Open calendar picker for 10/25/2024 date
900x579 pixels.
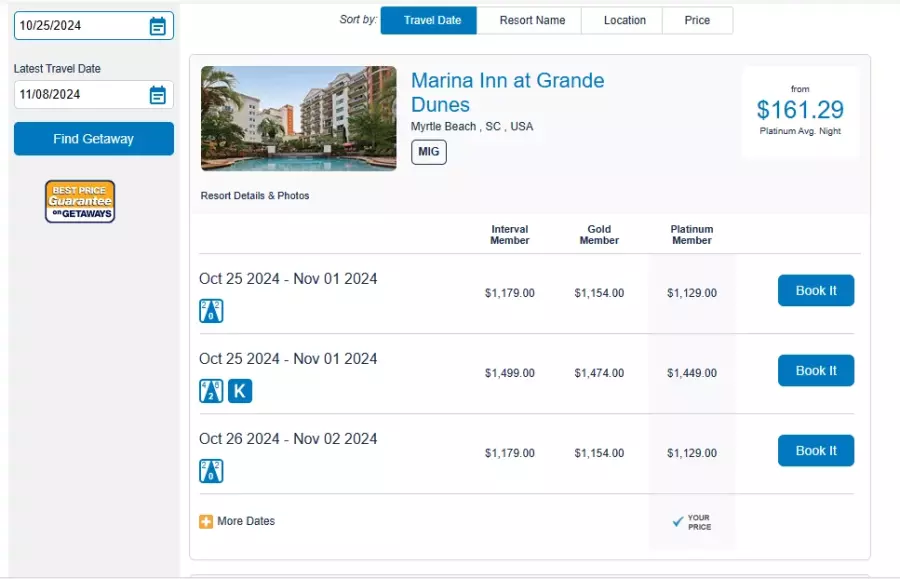pyautogui.click(x=157, y=26)
